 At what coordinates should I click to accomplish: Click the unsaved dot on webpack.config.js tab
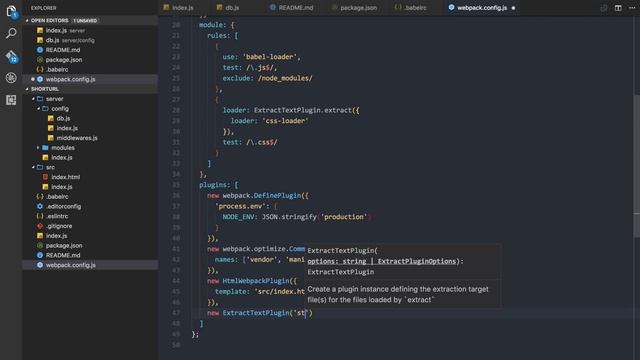513,8
